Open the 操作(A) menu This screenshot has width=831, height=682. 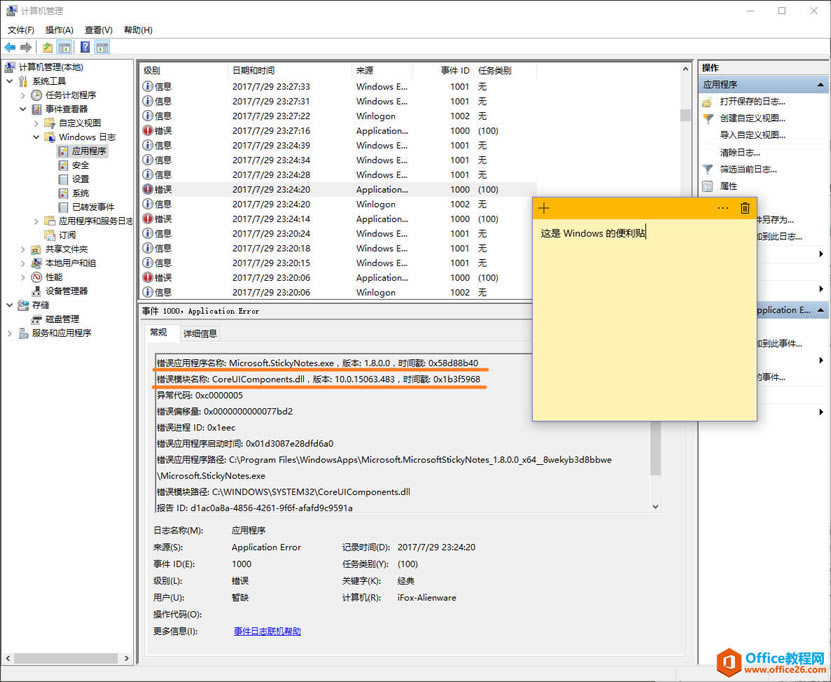pos(60,30)
